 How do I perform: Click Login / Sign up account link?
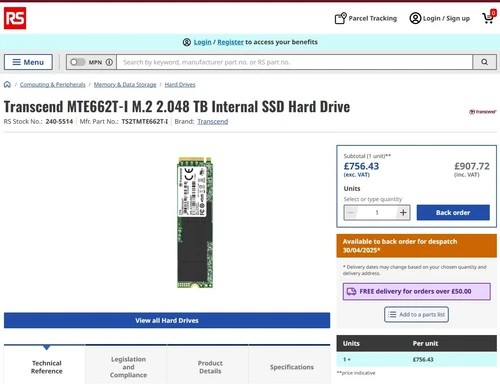440,18
